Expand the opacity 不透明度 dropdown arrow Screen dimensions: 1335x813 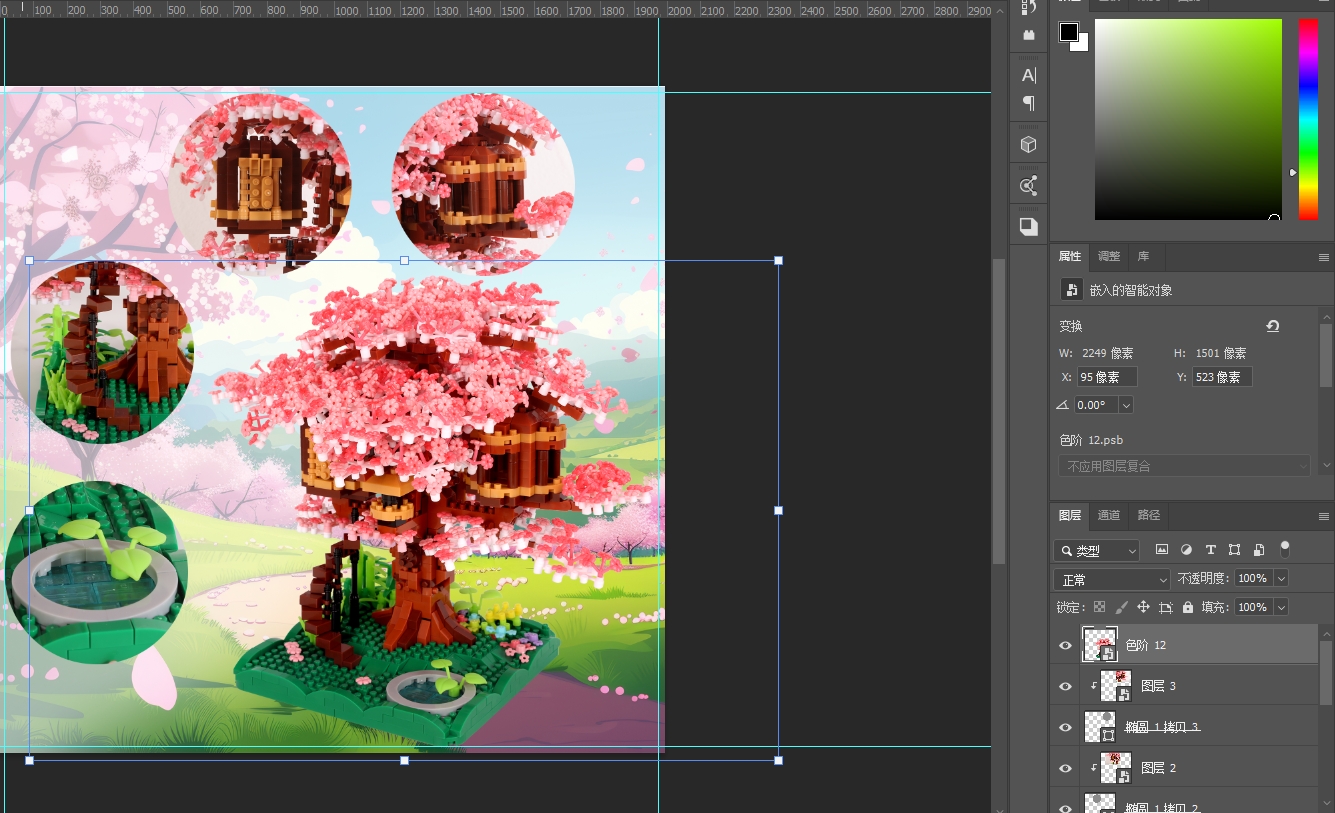(x=1281, y=579)
